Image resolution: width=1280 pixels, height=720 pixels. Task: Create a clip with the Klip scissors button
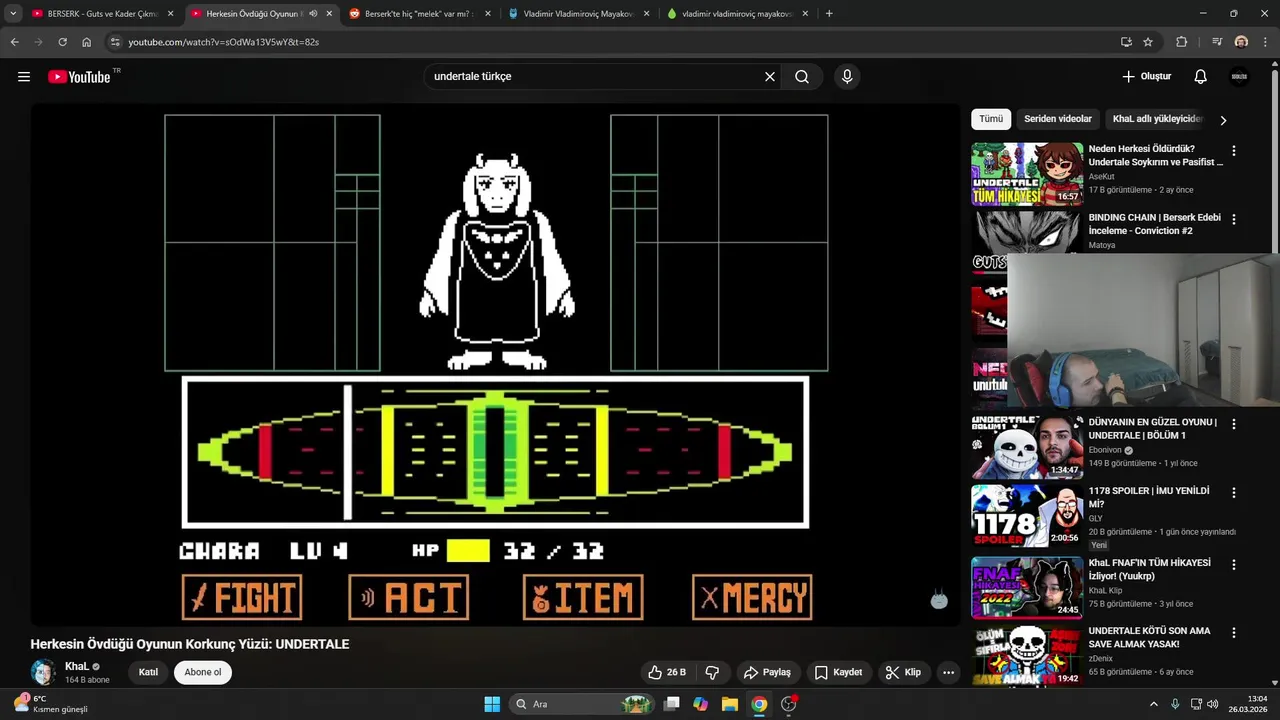click(903, 672)
